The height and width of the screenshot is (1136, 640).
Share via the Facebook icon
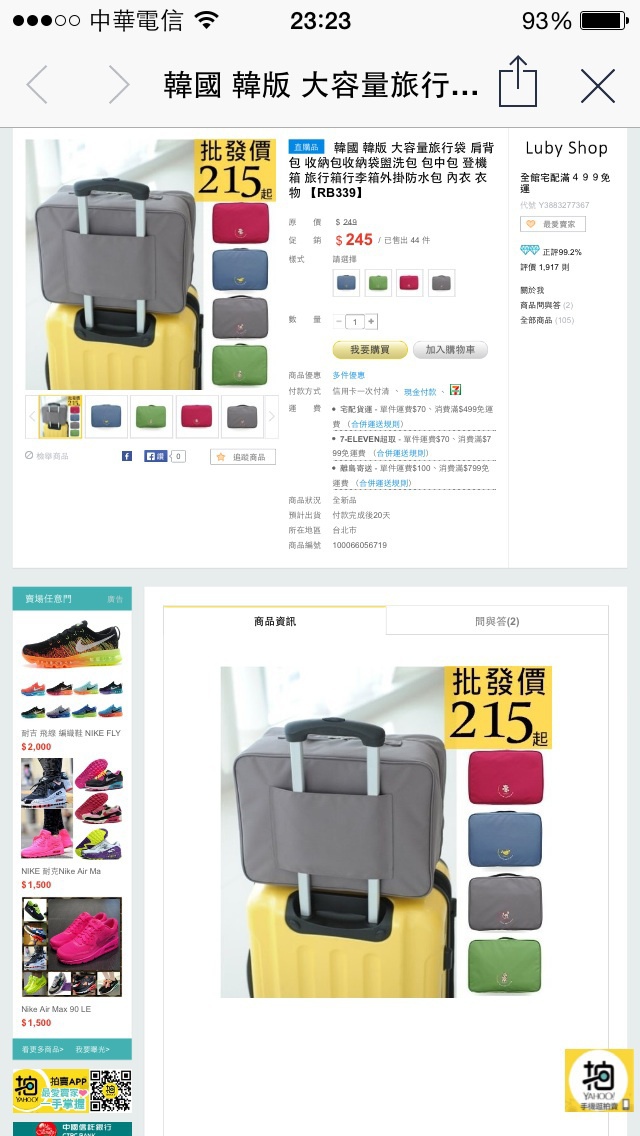pyautogui.click(x=127, y=456)
